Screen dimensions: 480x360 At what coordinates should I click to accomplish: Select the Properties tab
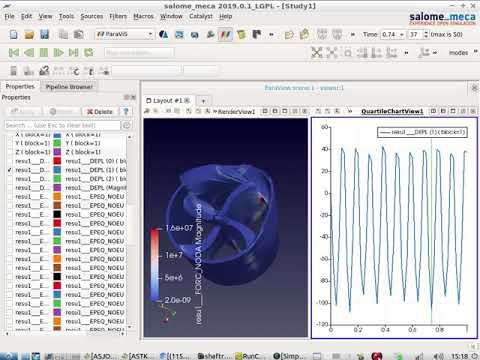point(20,86)
